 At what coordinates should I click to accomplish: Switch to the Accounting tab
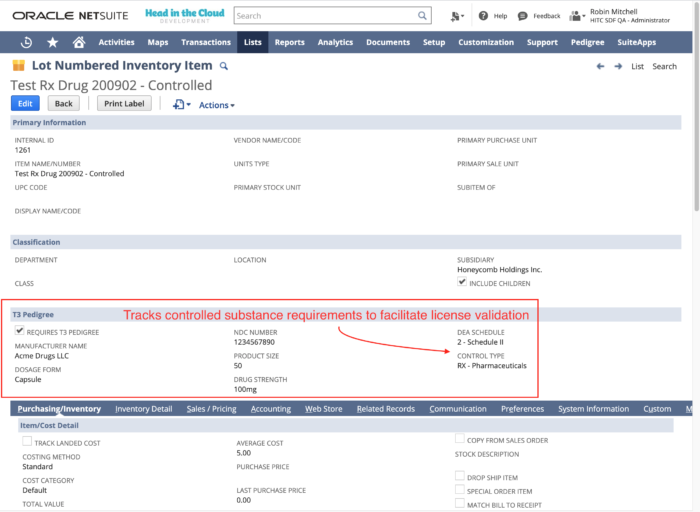271,409
